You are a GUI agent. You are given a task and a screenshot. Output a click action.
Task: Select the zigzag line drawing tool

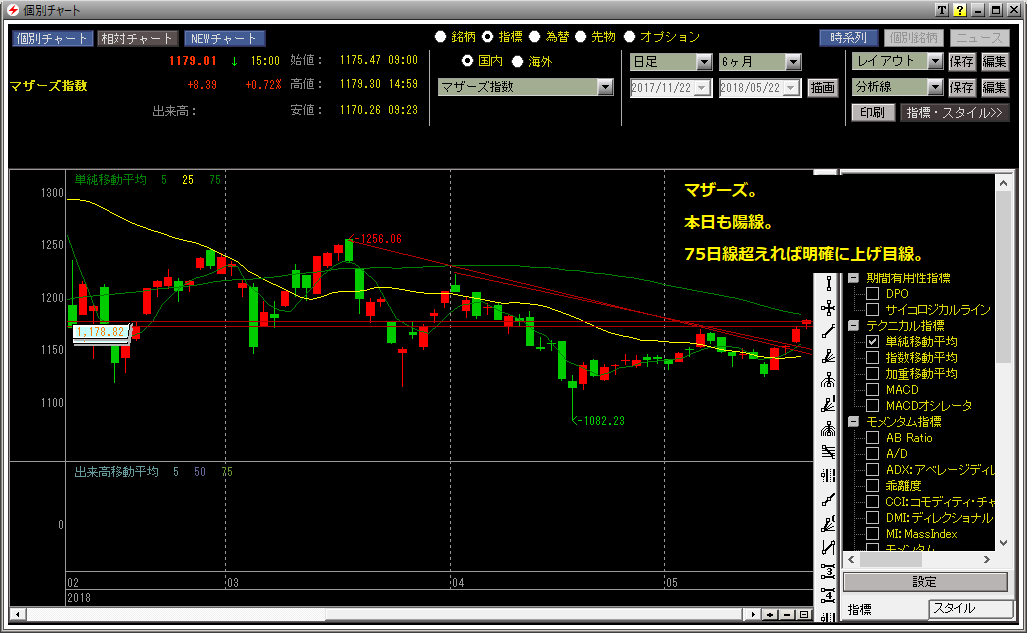tap(828, 548)
